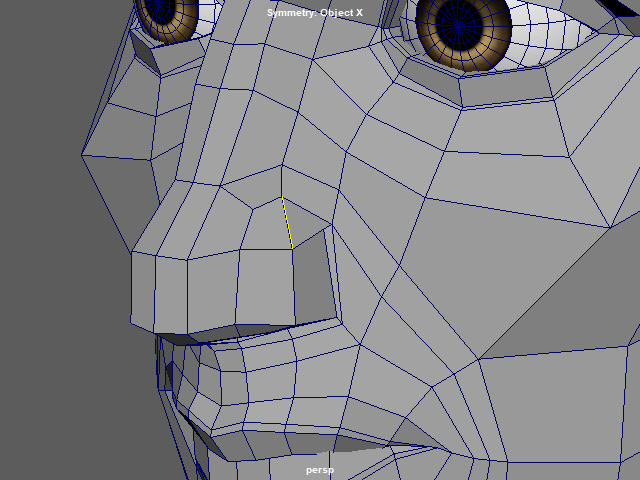
Task: Select the dark recessed nostril face
Action: pyautogui.click(x=312, y=275)
